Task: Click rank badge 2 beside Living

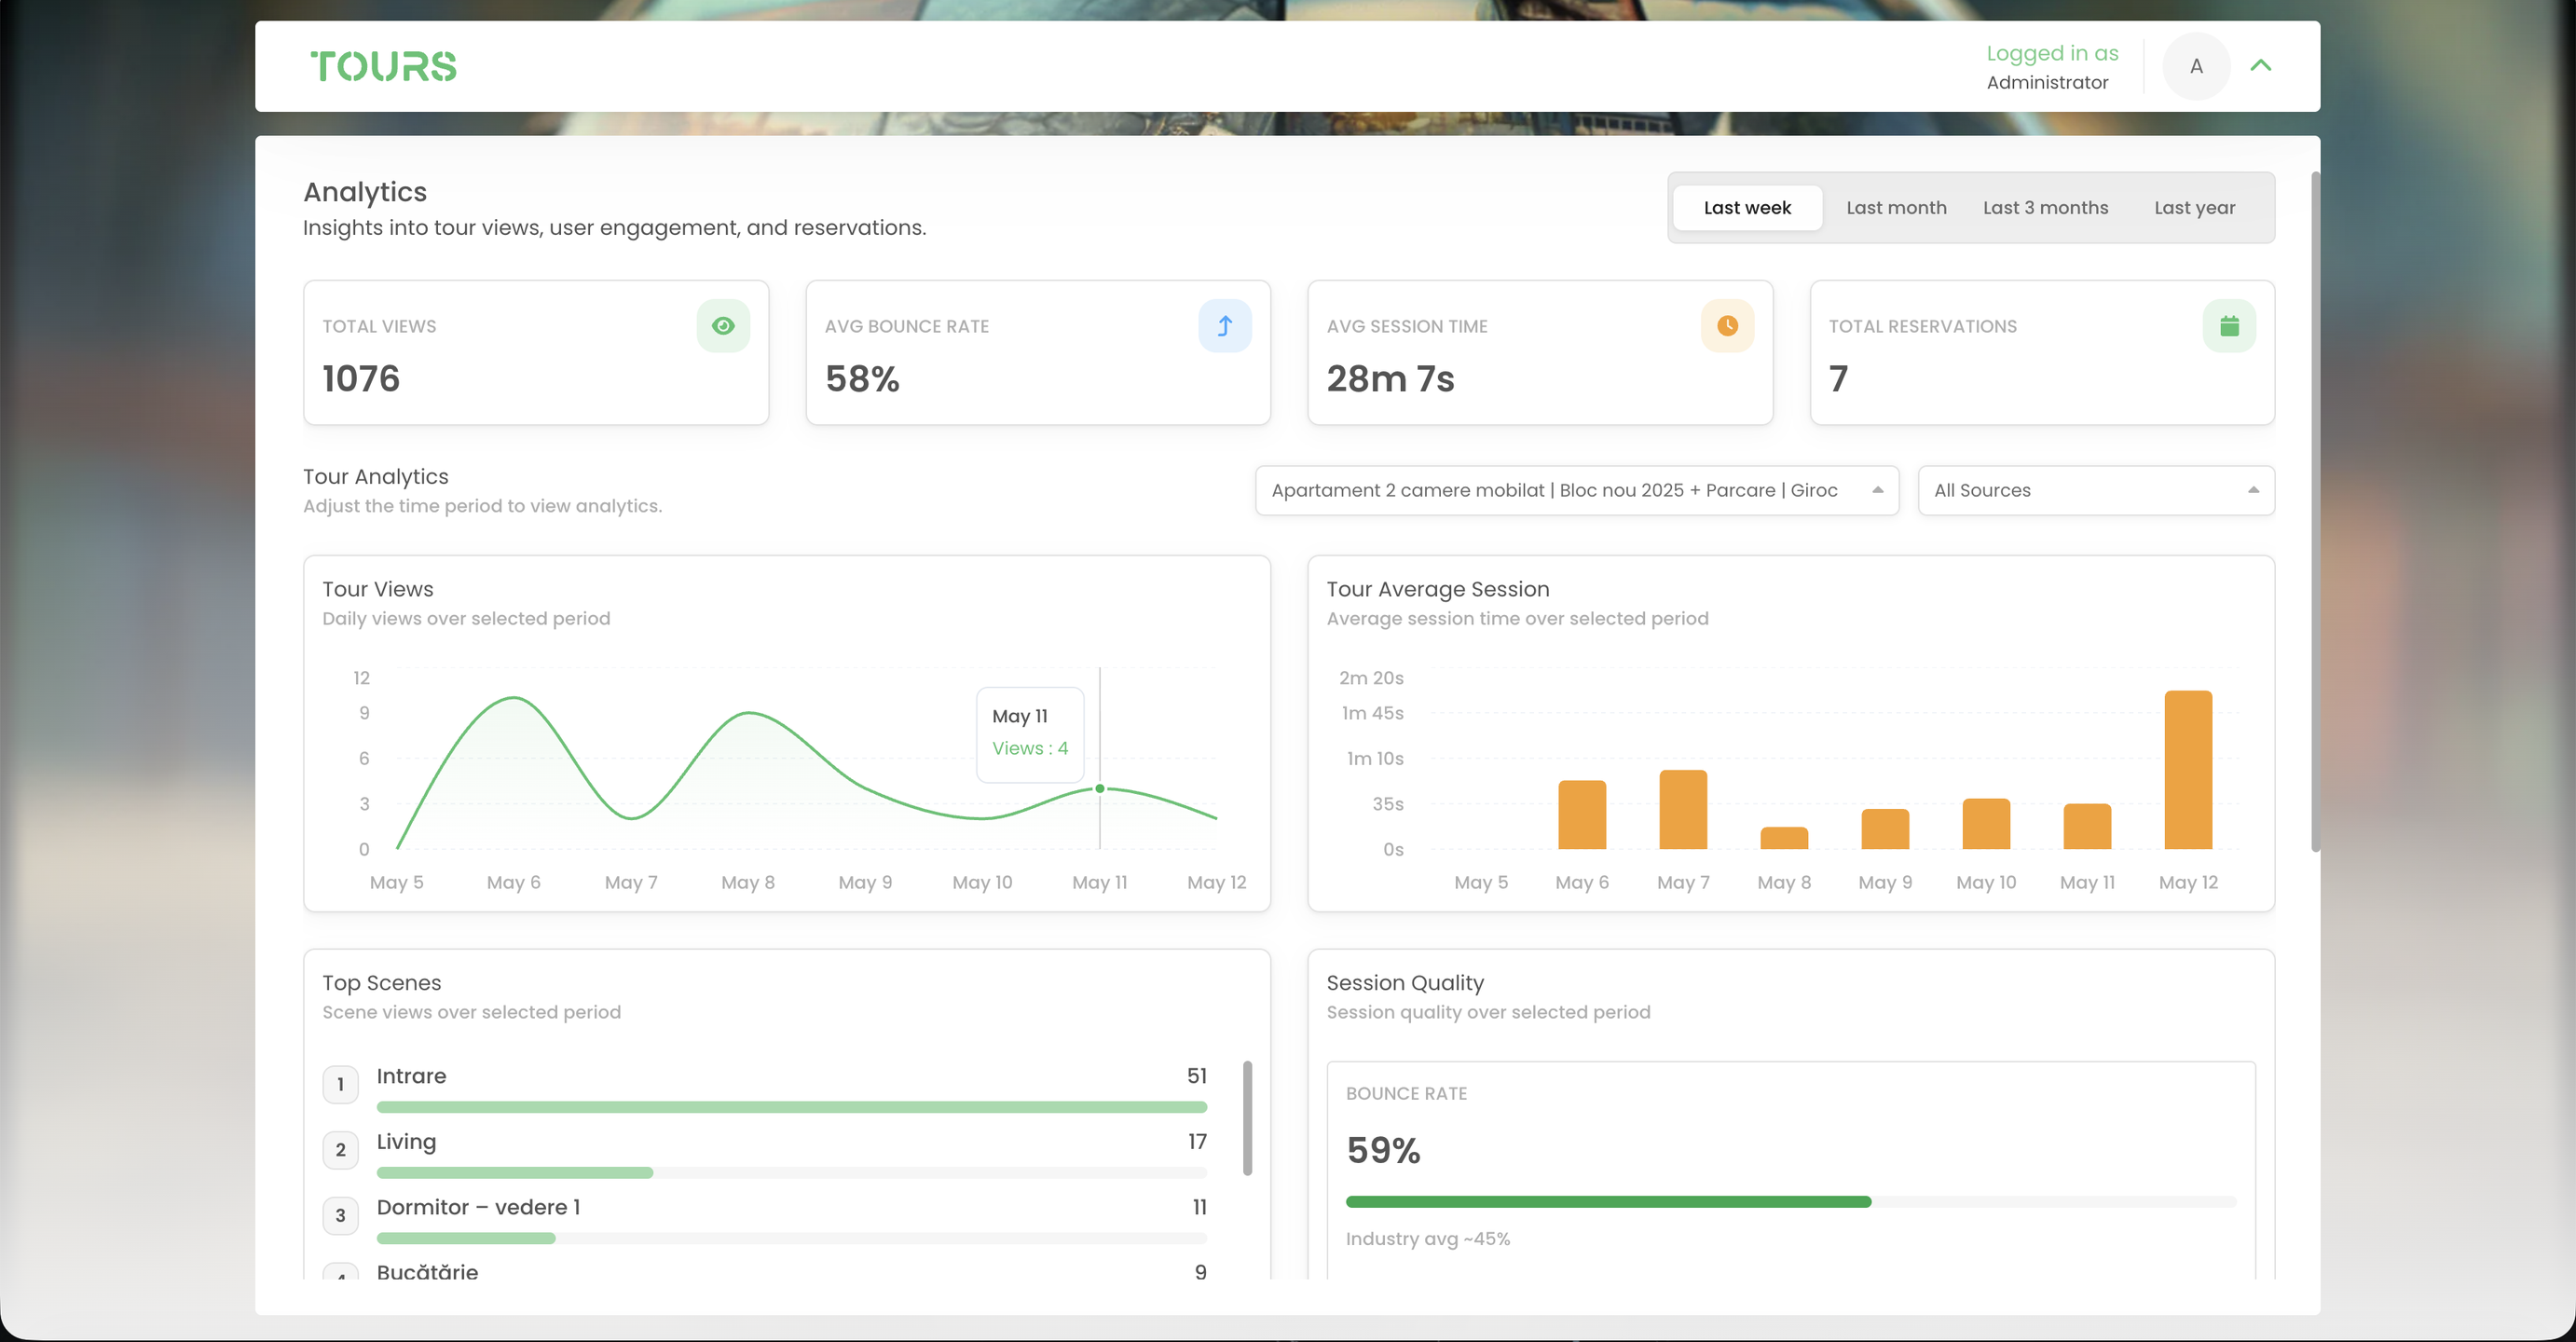Action: coord(340,1150)
